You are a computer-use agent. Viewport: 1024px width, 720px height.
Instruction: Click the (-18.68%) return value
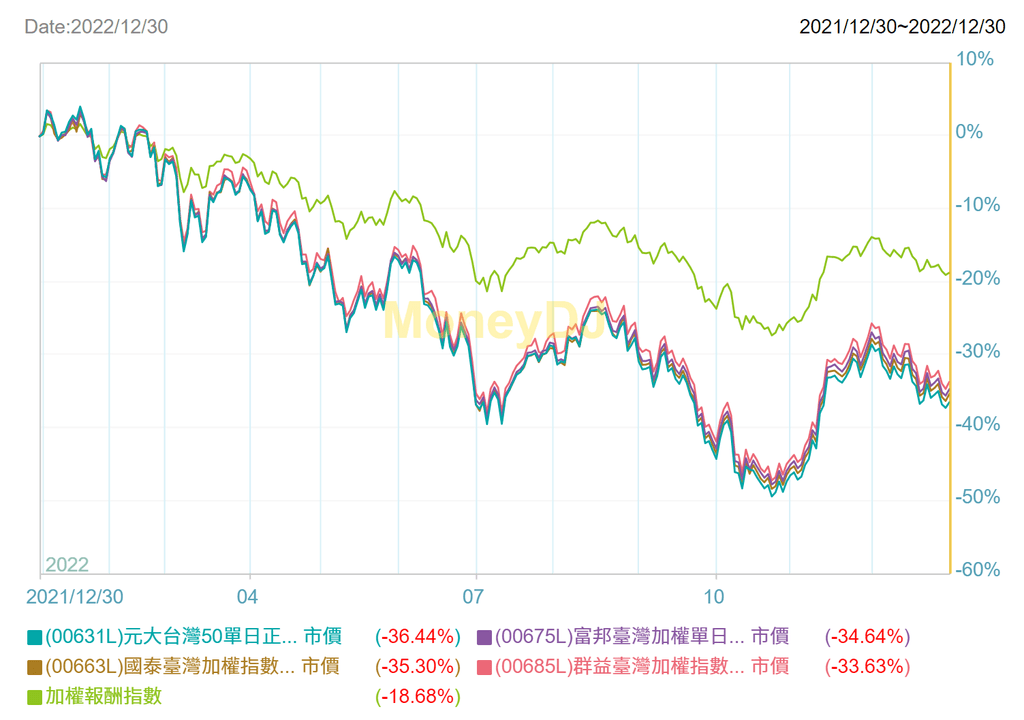click(x=418, y=696)
